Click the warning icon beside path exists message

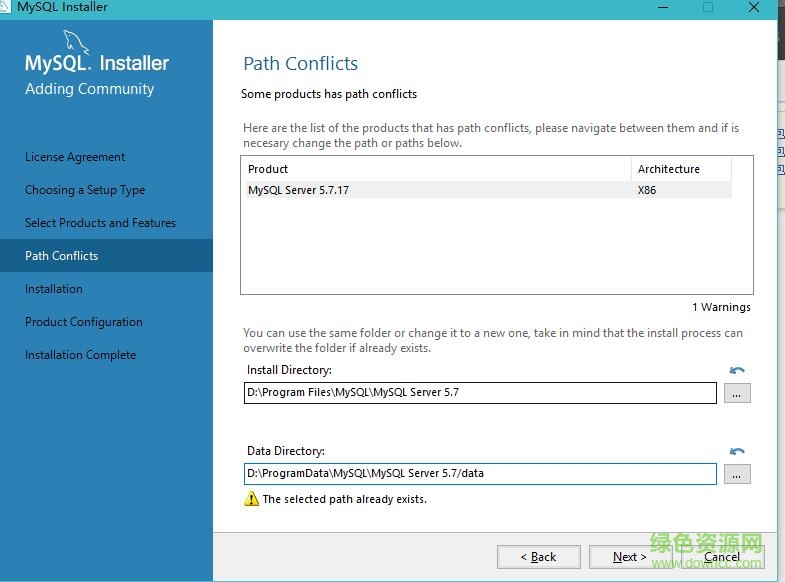251,499
